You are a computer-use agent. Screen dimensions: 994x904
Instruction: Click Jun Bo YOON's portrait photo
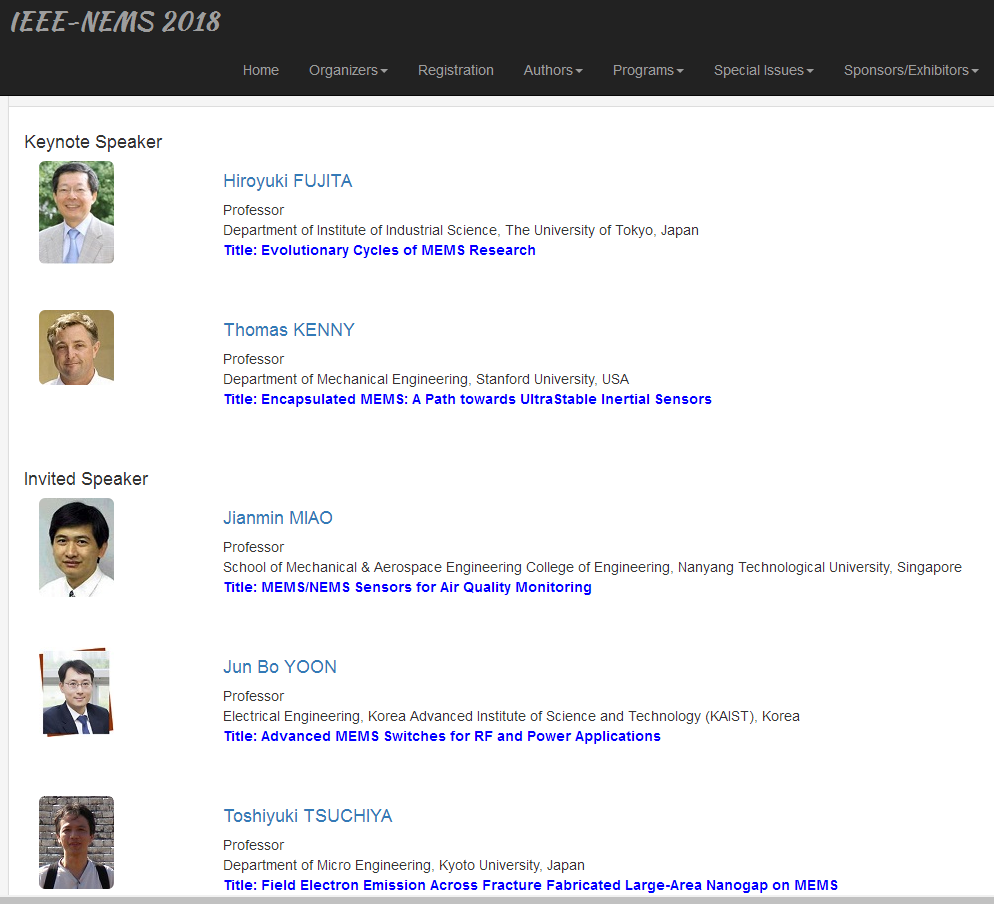(77, 692)
